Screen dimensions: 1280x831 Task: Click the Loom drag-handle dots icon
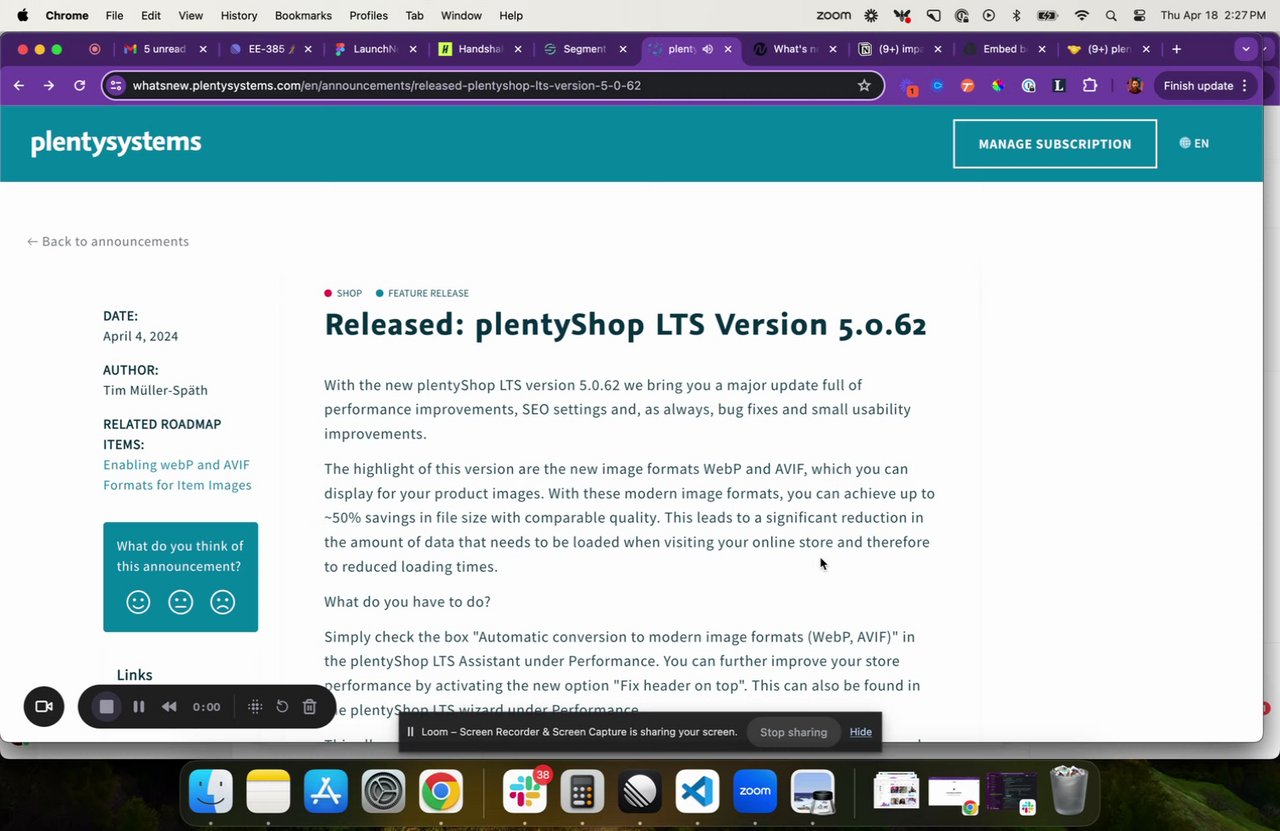pos(255,707)
